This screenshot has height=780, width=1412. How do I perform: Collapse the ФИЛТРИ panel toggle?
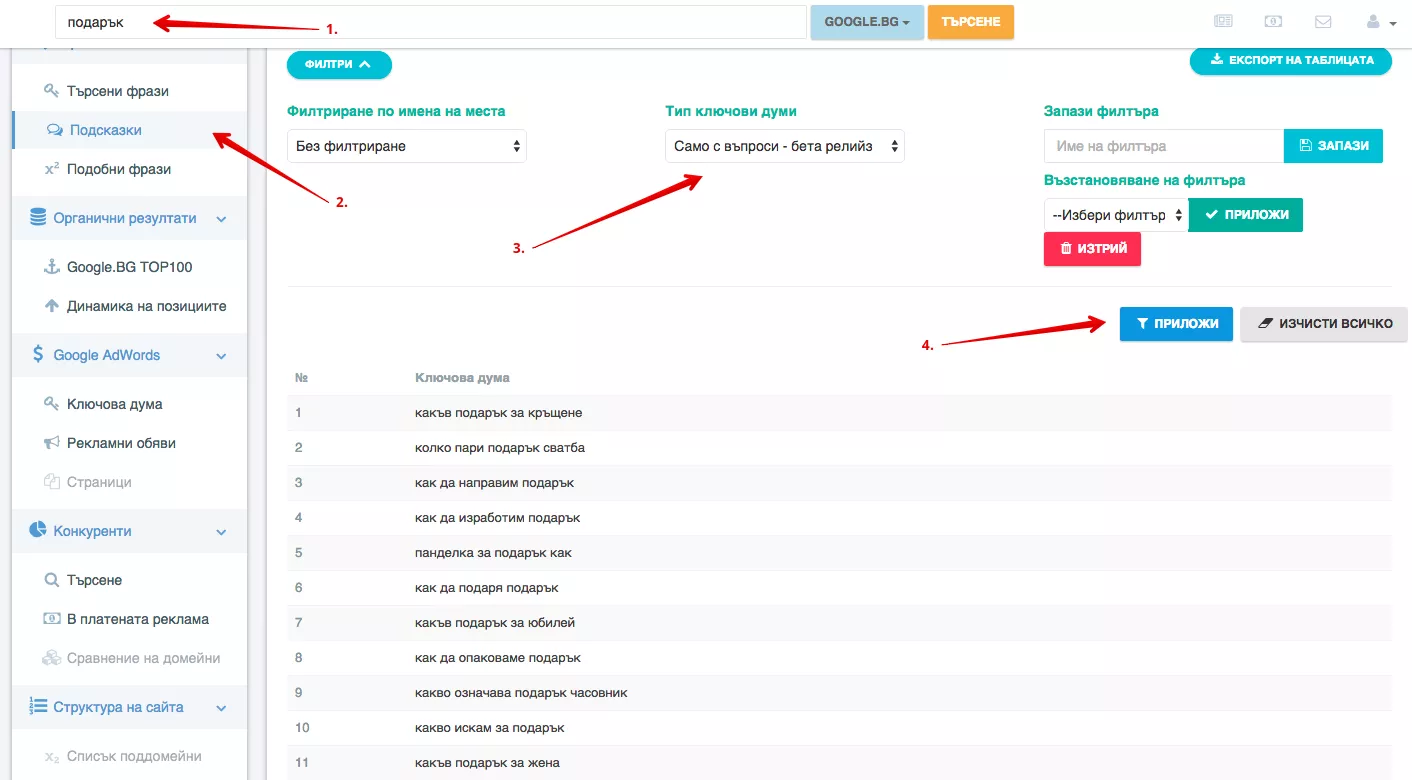pyautogui.click(x=339, y=64)
